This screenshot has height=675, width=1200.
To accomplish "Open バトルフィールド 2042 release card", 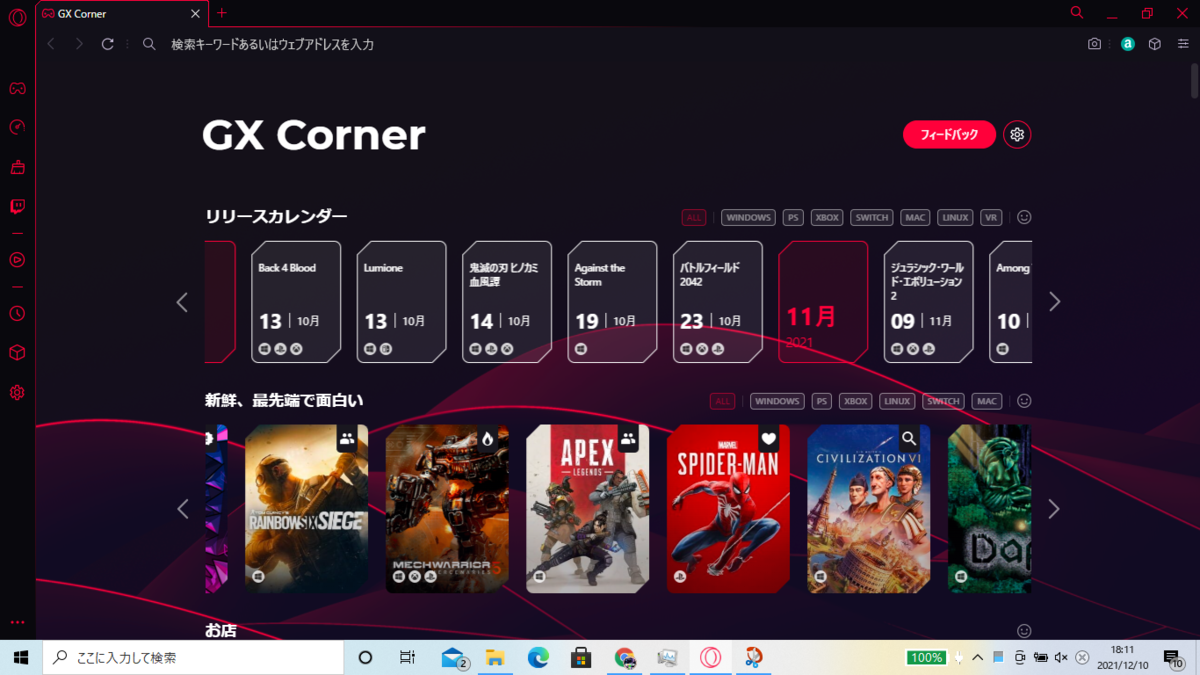I will [718, 302].
